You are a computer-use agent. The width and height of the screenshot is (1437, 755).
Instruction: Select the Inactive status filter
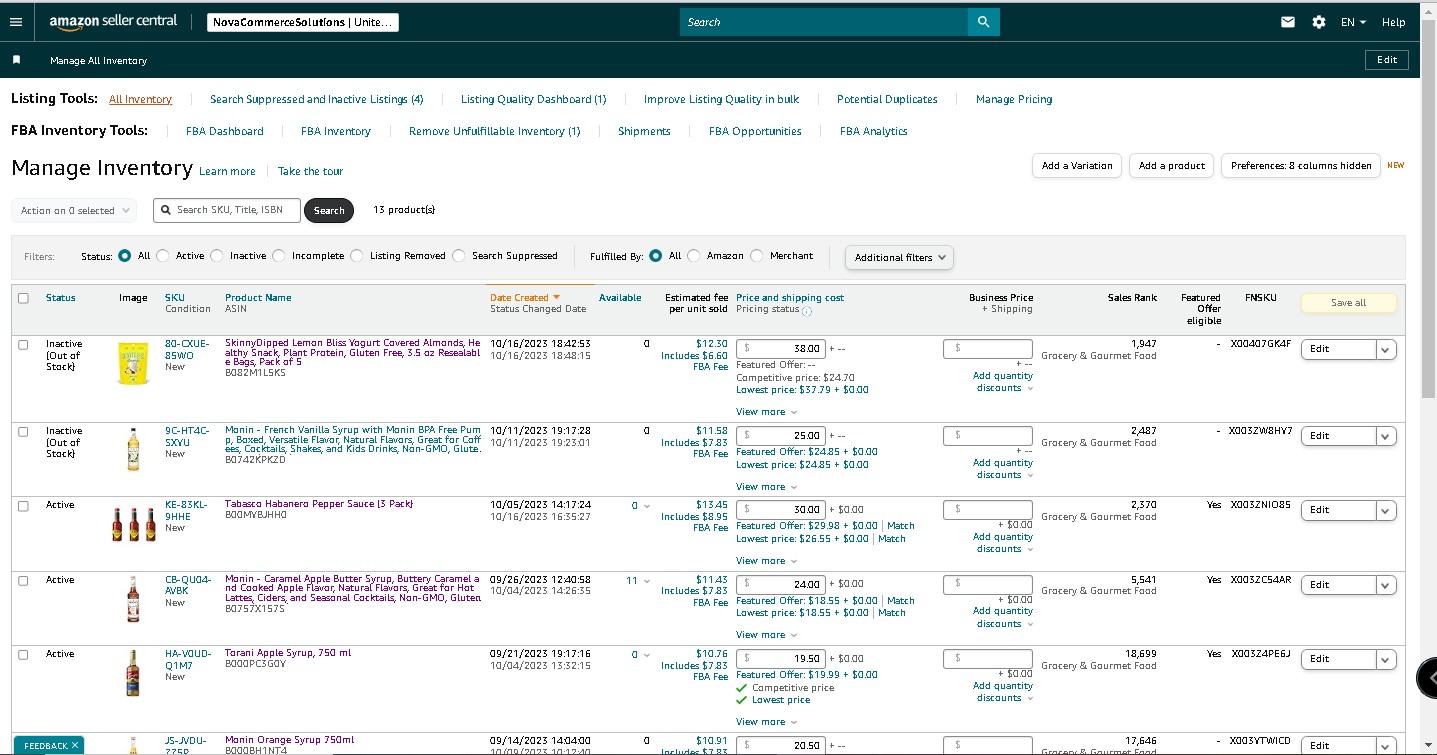[x=217, y=256]
